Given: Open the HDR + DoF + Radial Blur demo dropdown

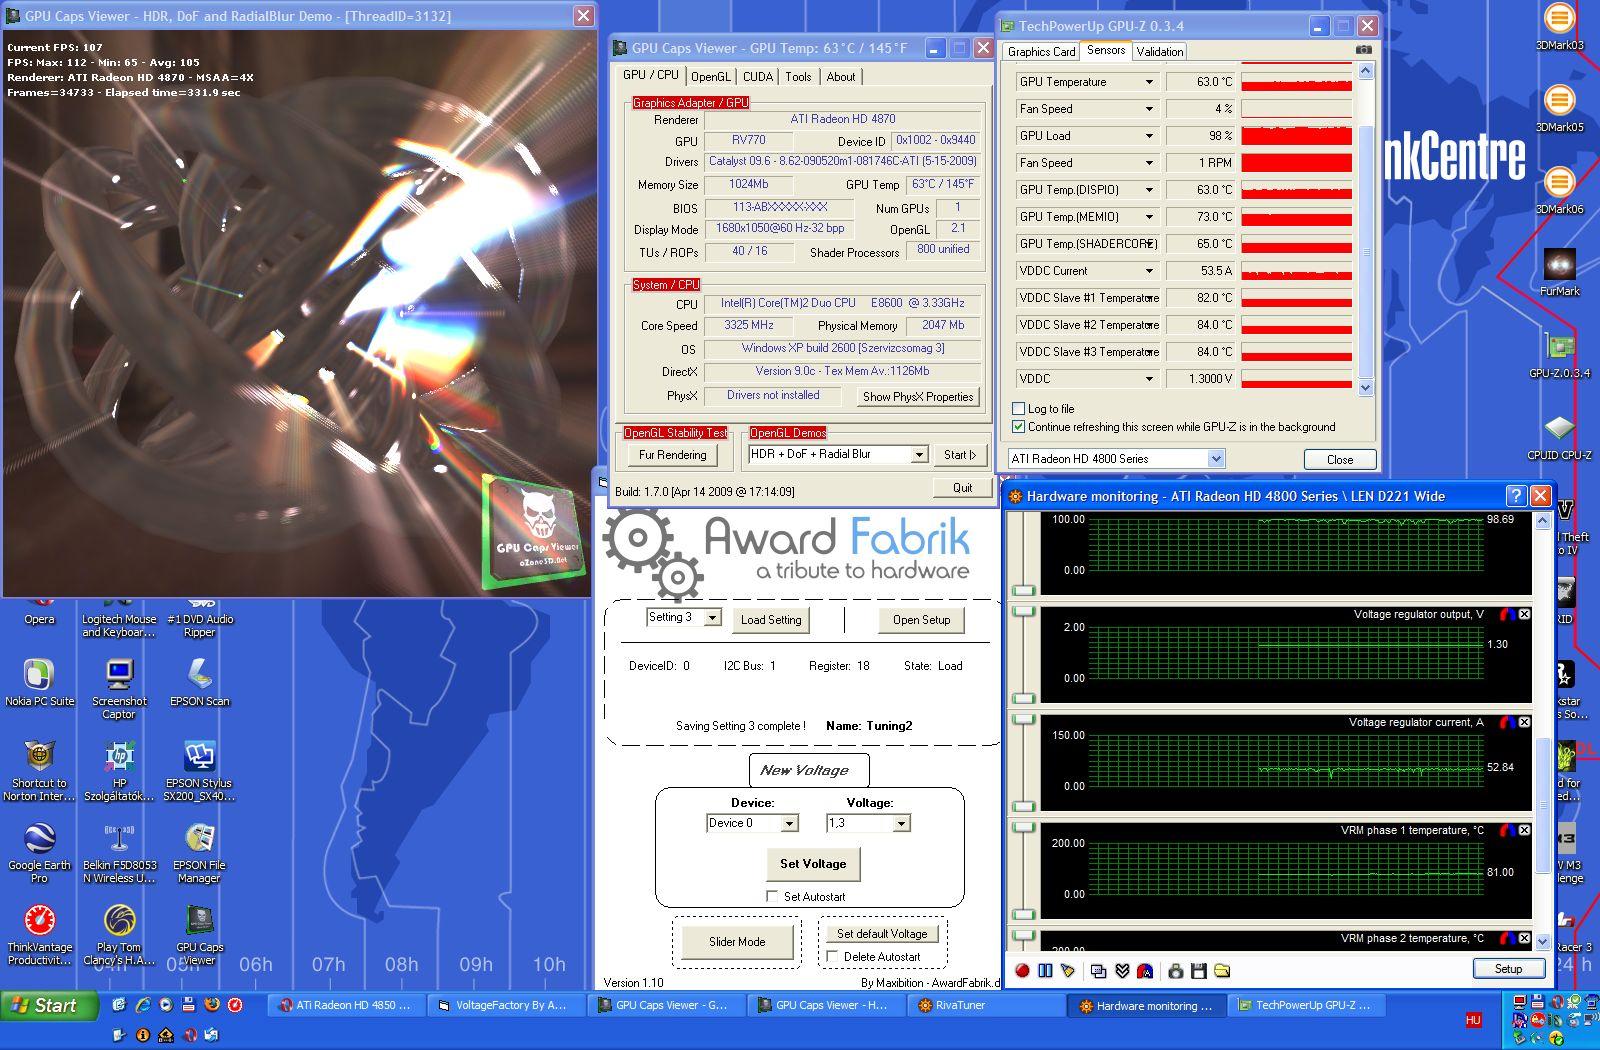Looking at the screenshot, I should [918, 454].
